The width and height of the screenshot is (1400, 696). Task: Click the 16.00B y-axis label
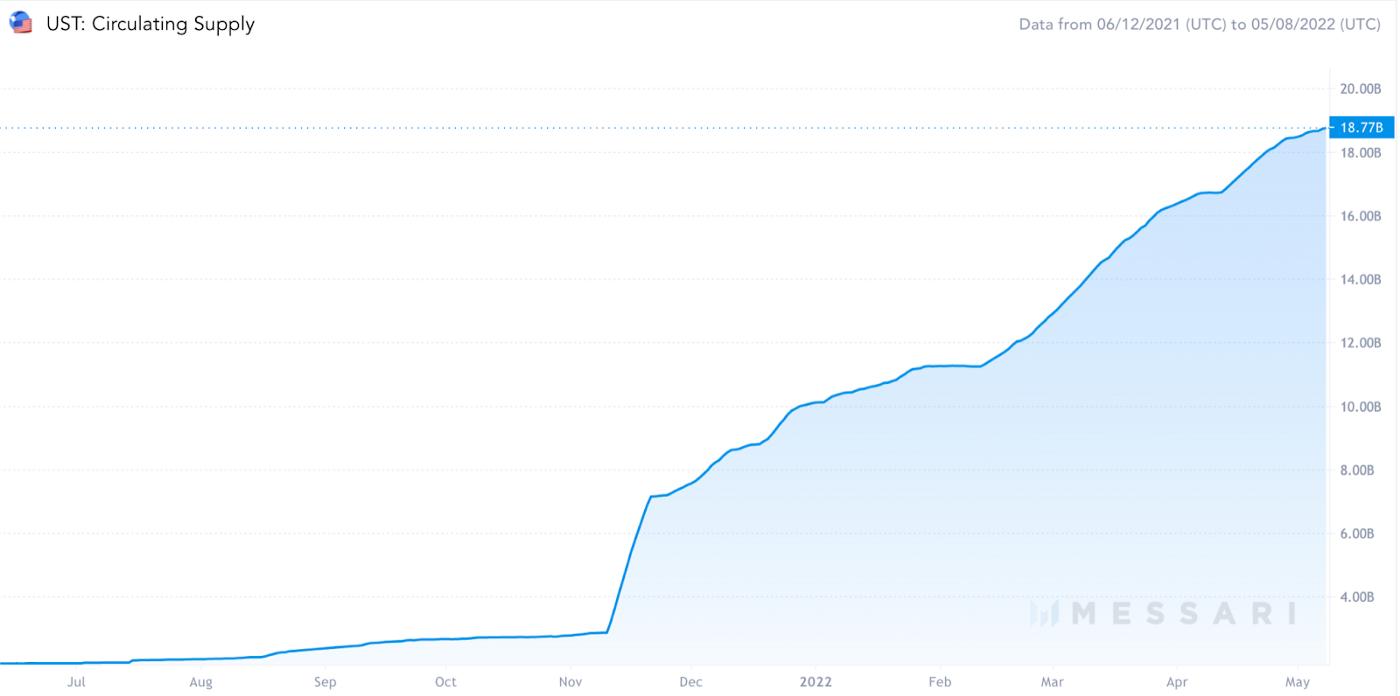coord(1360,216)
